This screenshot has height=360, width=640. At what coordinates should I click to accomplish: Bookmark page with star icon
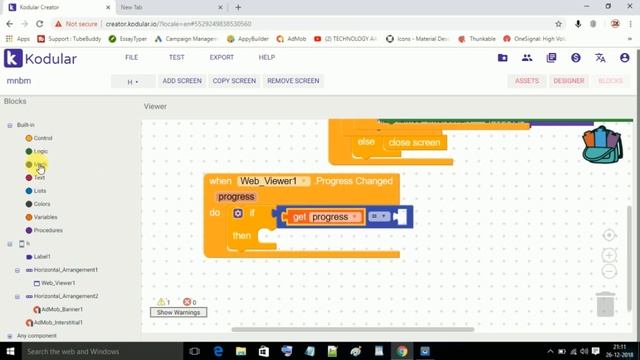coord(558,24)
